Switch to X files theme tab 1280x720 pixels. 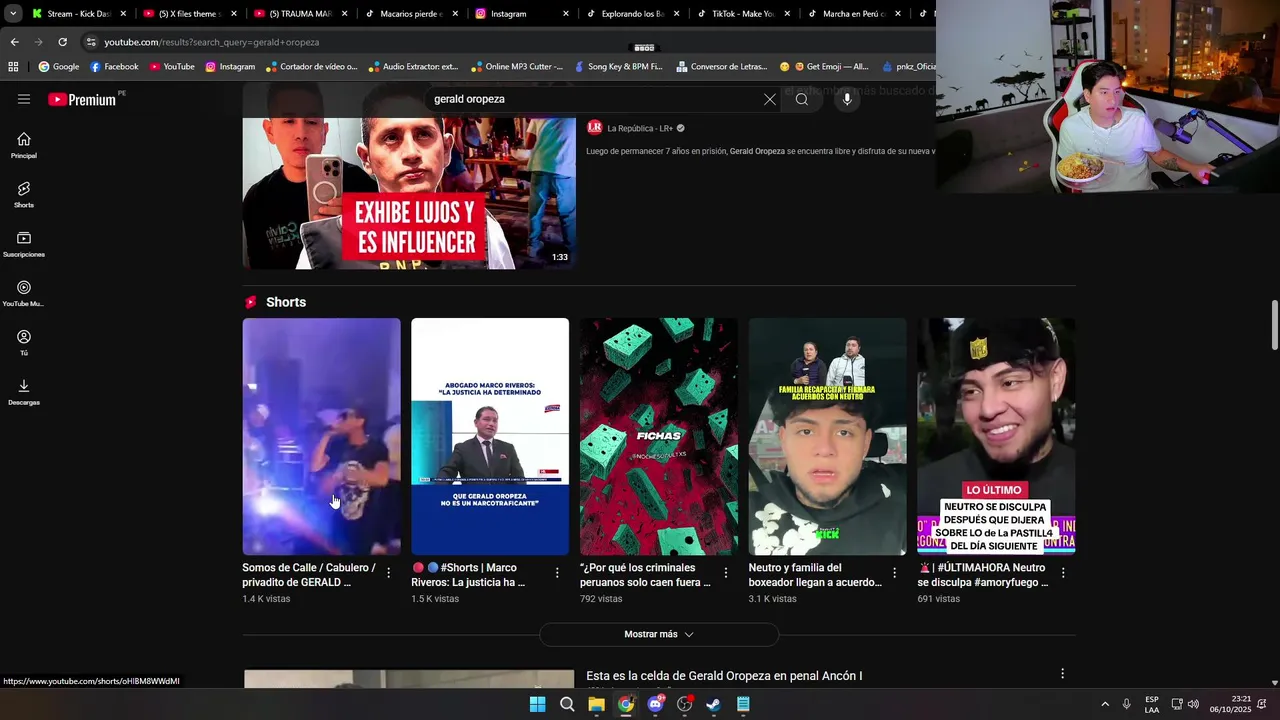189,14
